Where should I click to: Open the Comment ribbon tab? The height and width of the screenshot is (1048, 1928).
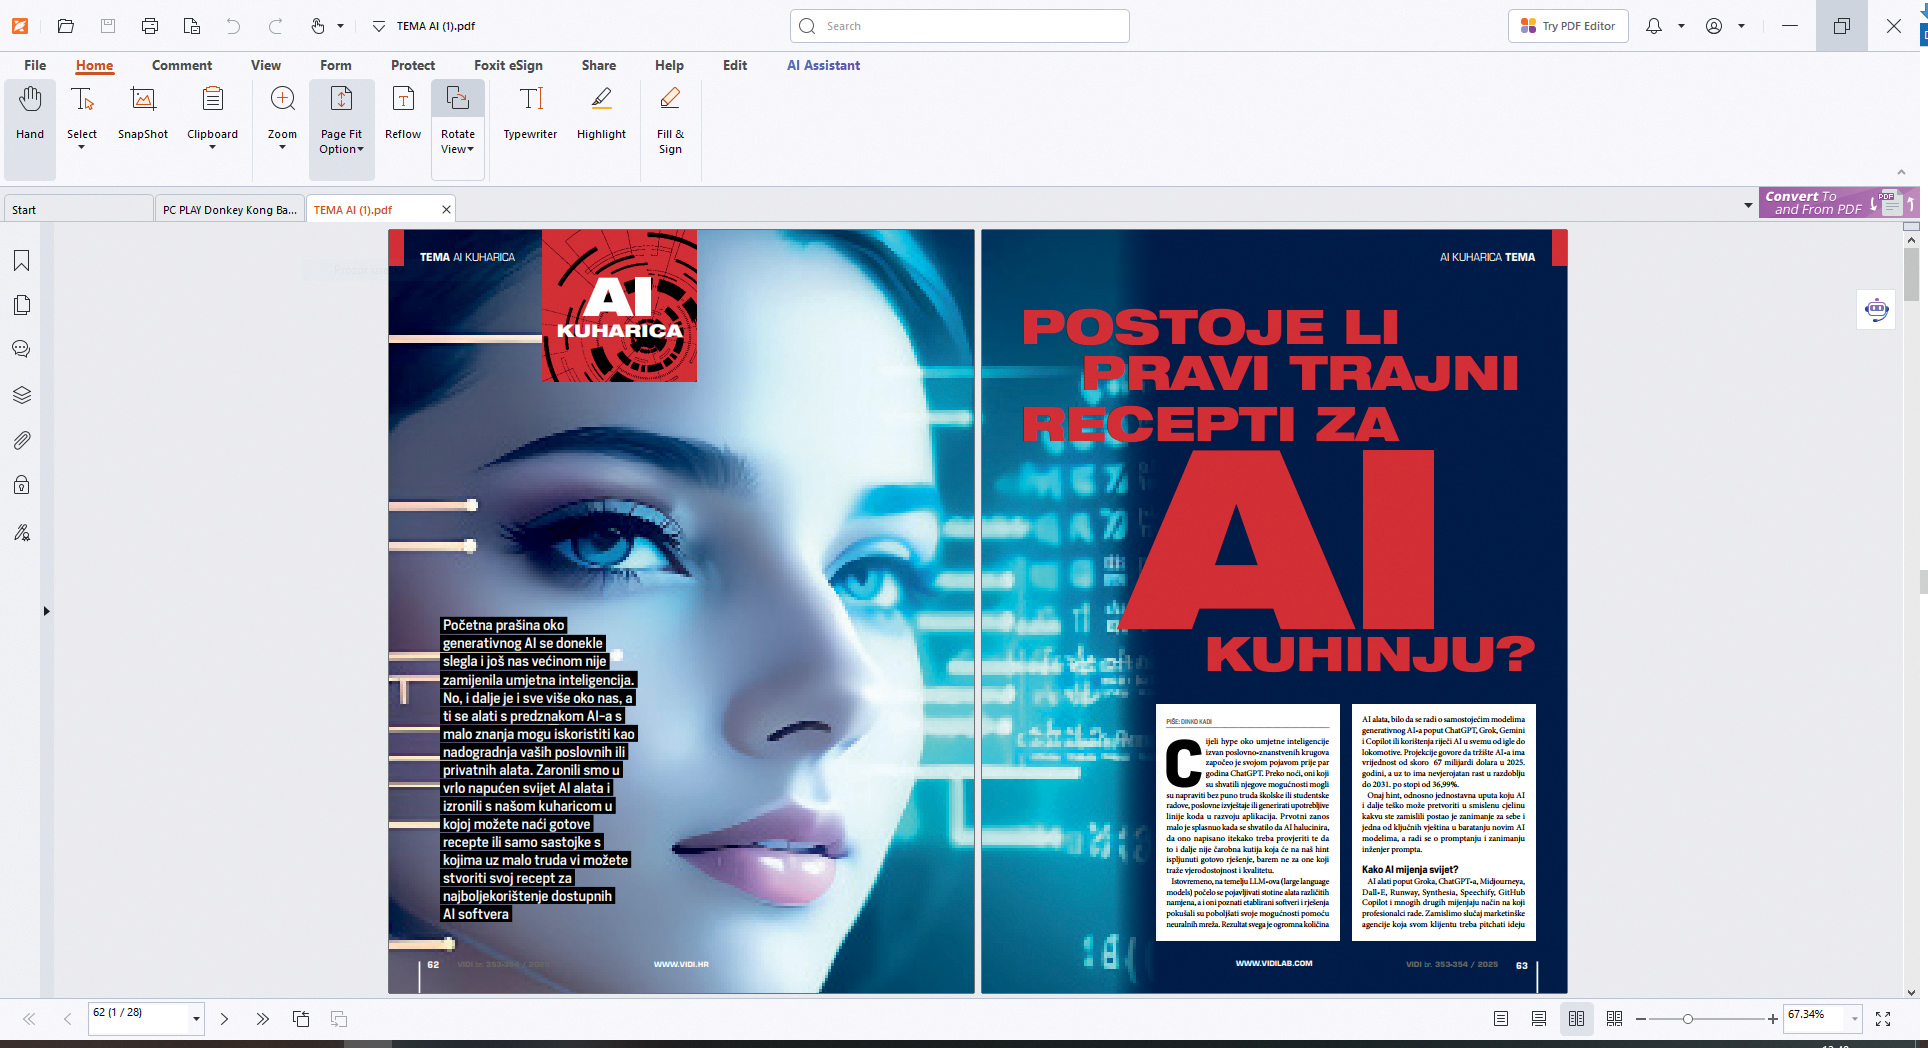click(182, 66)
